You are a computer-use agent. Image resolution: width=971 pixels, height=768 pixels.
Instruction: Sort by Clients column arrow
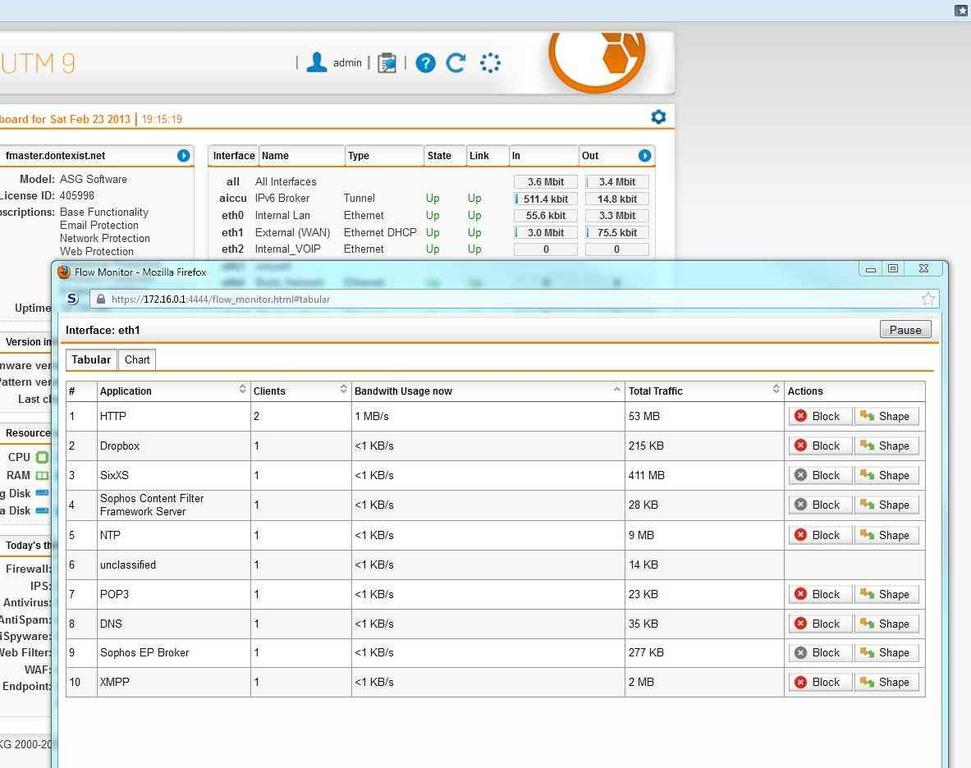click(343, 389)
